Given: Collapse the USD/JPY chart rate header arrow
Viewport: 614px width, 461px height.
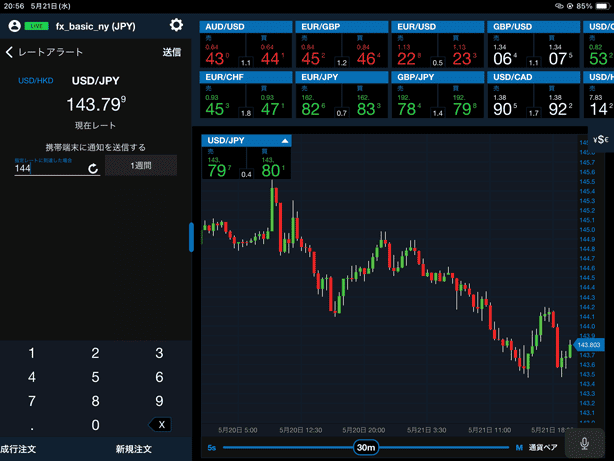Looking at the screenshot, I should pyautogui.click(x=285, y=141).
